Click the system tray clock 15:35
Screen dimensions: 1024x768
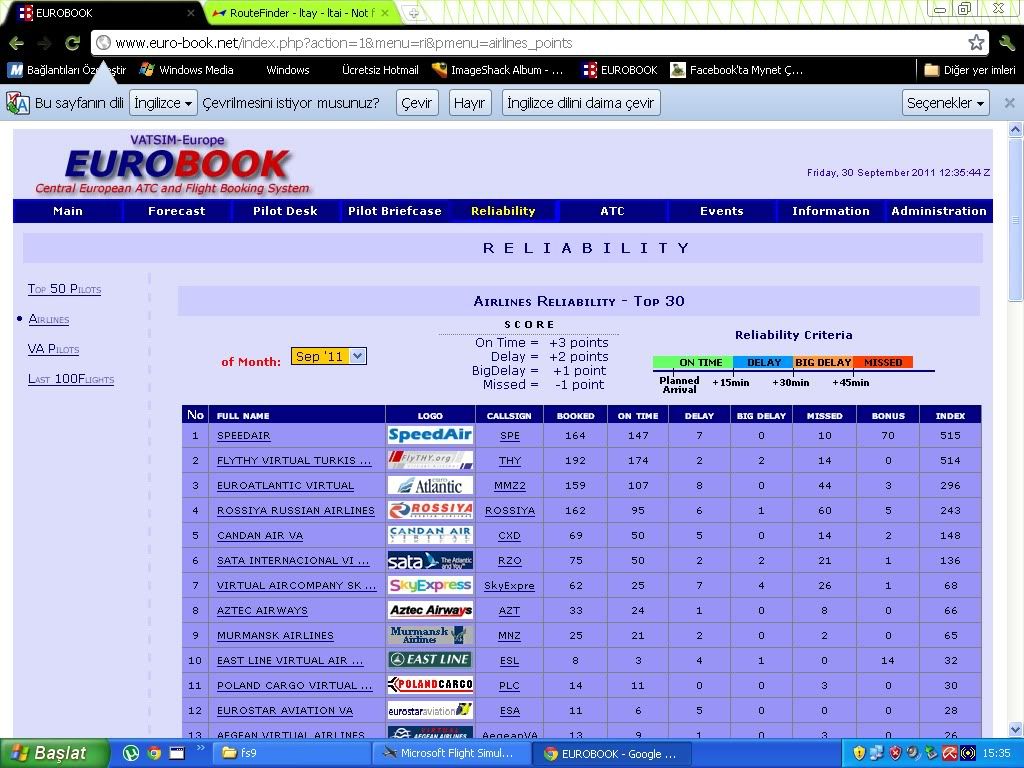pos(997,754)
